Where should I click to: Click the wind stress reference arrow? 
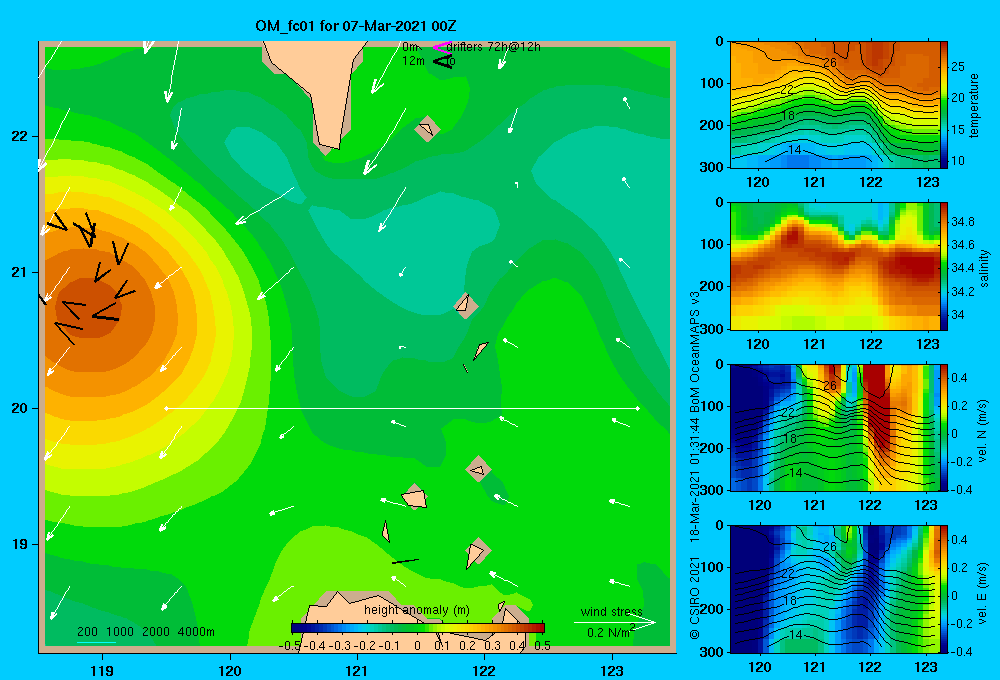614,623
